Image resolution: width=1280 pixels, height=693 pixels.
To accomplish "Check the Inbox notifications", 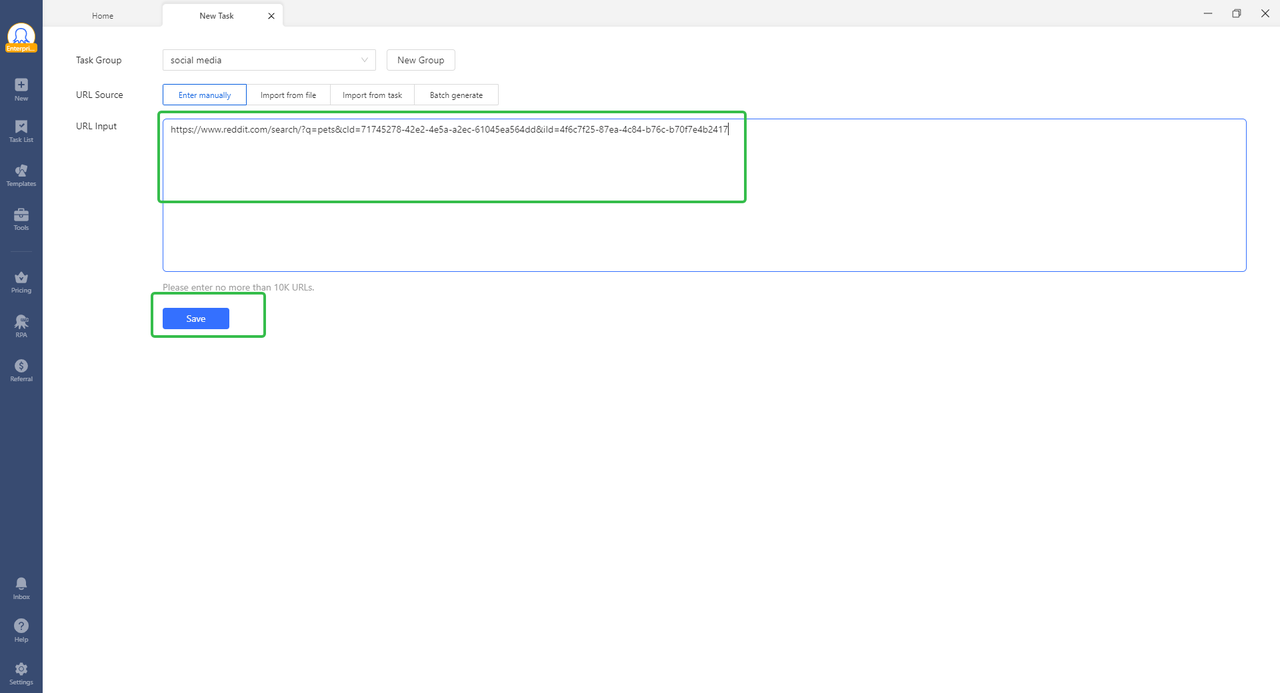I will coord(21,588).
